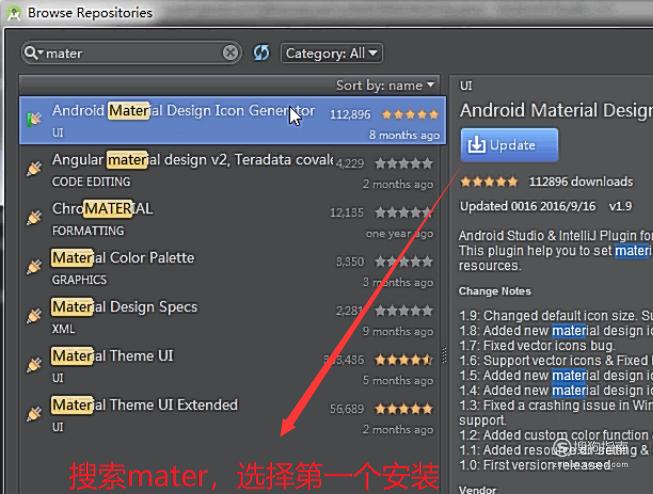Open the search history magnifier icon
The height and width of the screenshot is (494, 653).
tap(33, 53)
